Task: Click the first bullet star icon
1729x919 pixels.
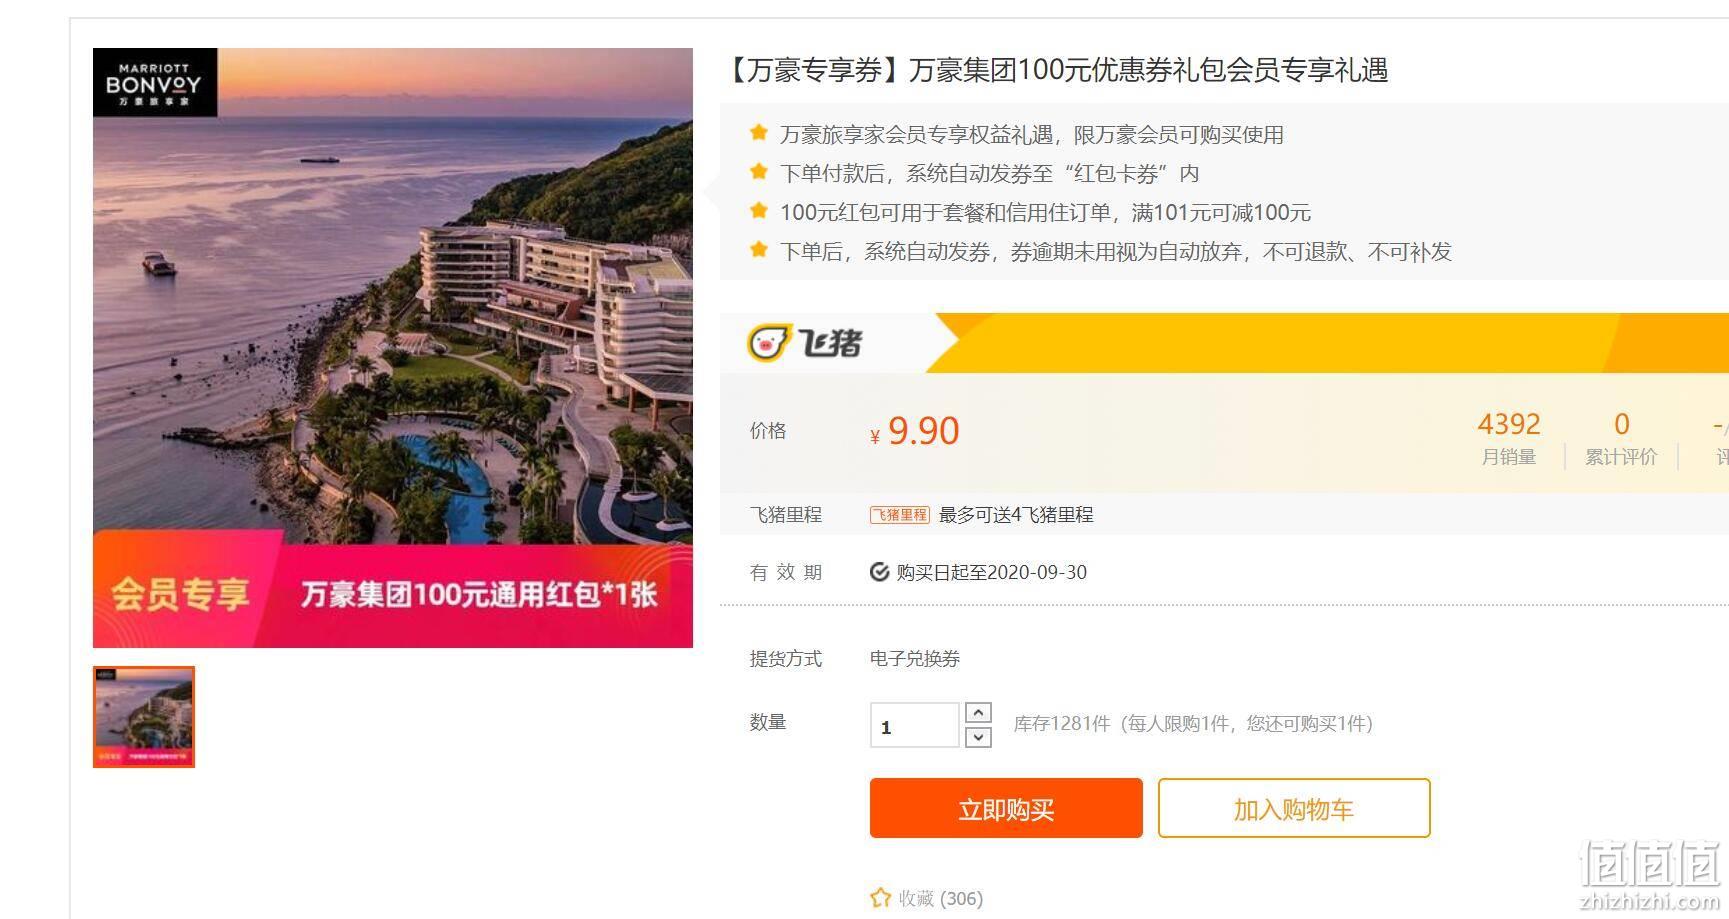Action: (759, 133)
